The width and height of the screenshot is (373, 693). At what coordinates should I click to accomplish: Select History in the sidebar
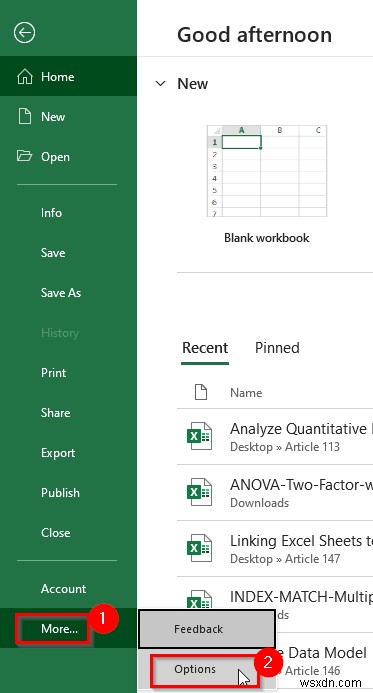pyautogui.click(x=60, y=333)
